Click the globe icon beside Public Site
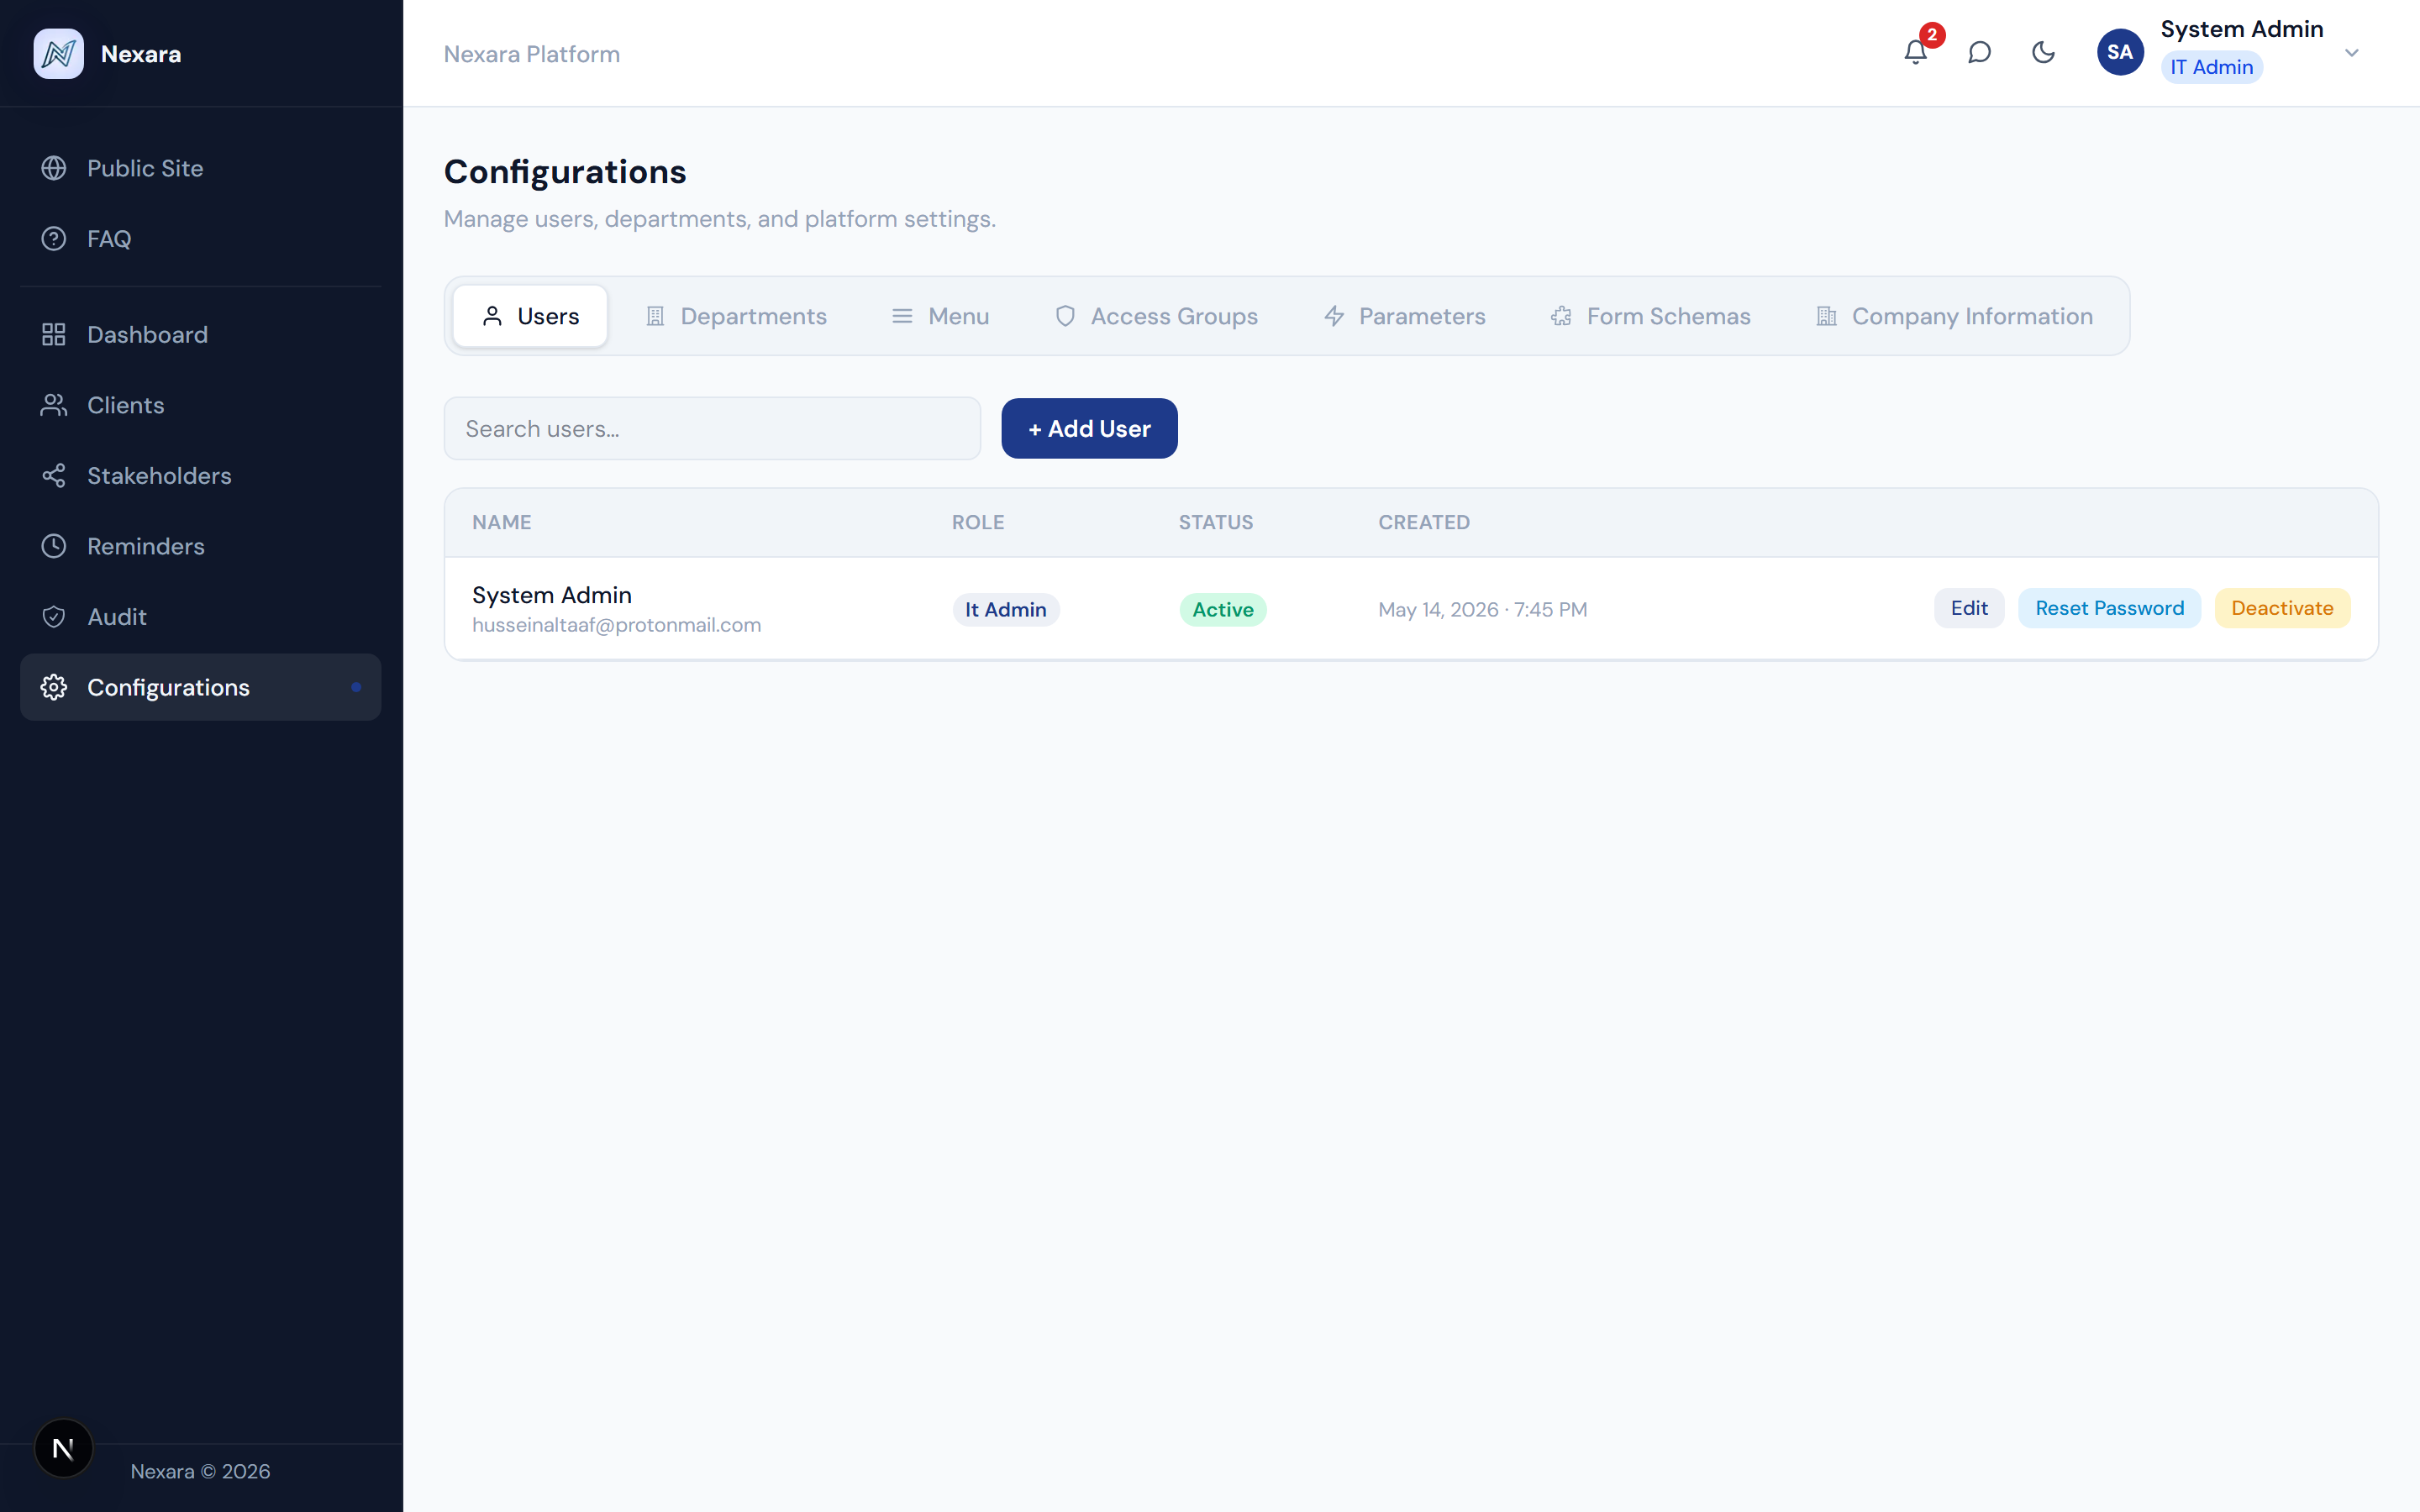The width and height of the screenshot is (2420, 1512). pos(54,168)
